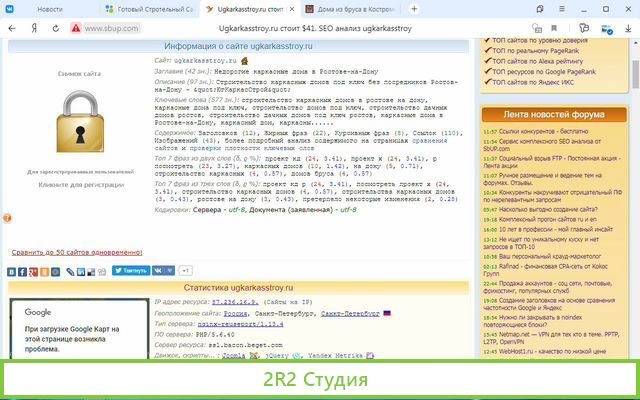Open a new browser tab with the plus button

(x=414, y=9)
